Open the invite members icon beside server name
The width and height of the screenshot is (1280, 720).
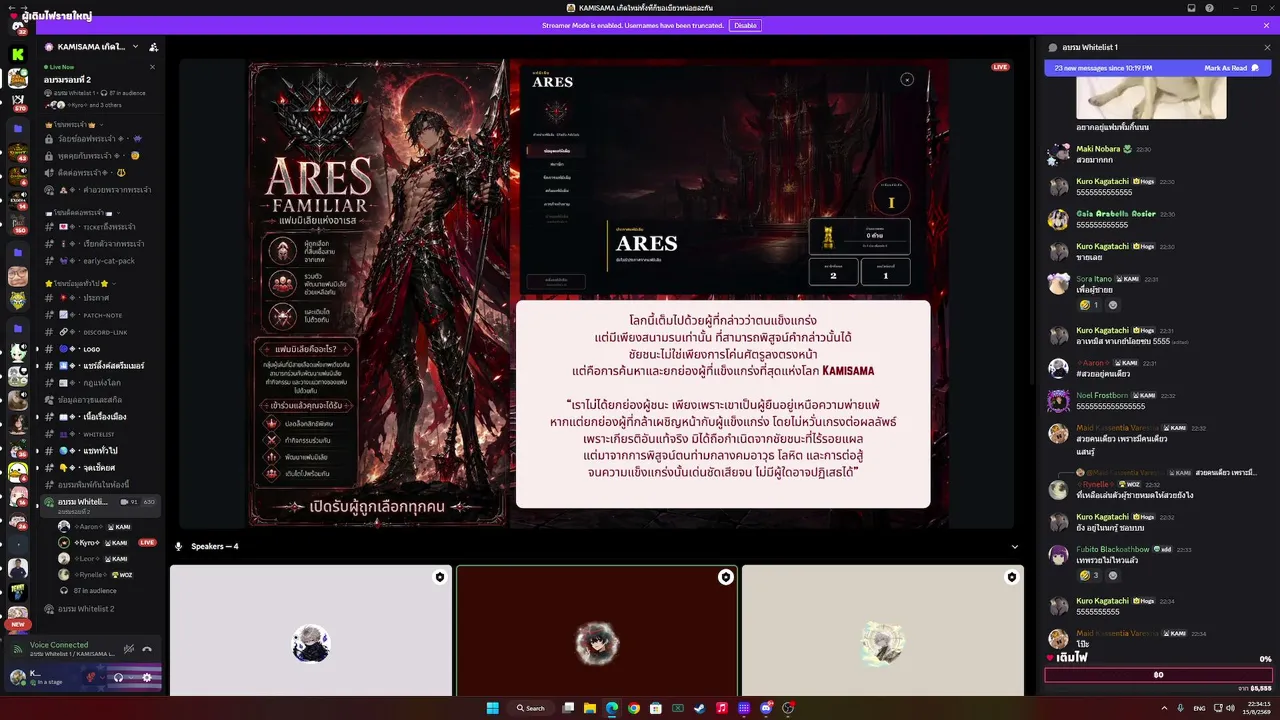(153, 47)
